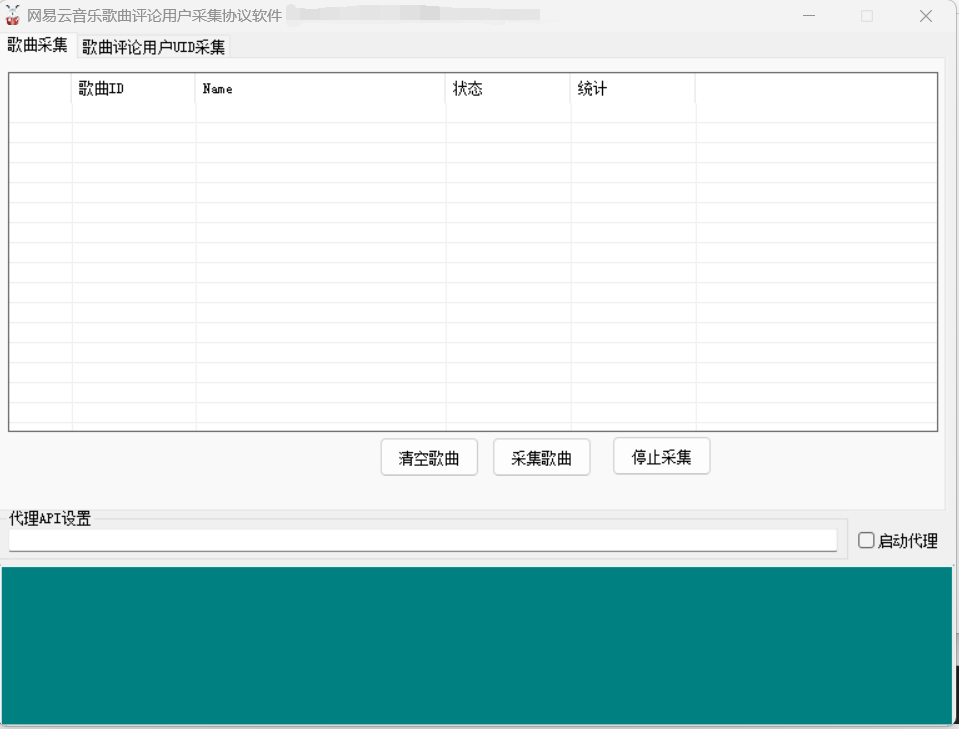Click the app icon in title bar

coord(13,16)
